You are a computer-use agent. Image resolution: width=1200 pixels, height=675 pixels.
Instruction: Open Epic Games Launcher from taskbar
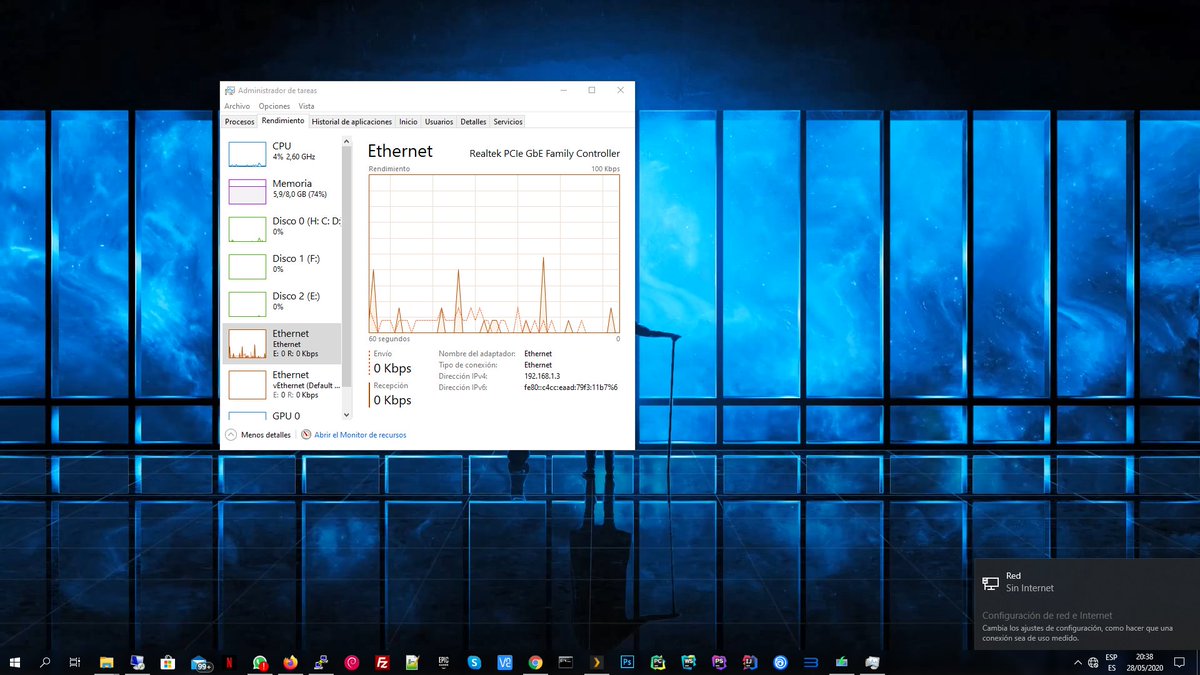click(x=443, y=662)
